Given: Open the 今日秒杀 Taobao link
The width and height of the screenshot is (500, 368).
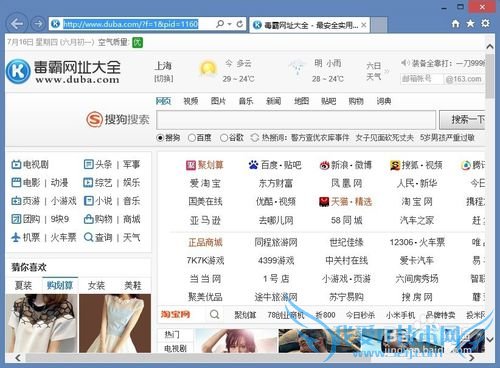Looking at the screenshot, I should 360,315.
